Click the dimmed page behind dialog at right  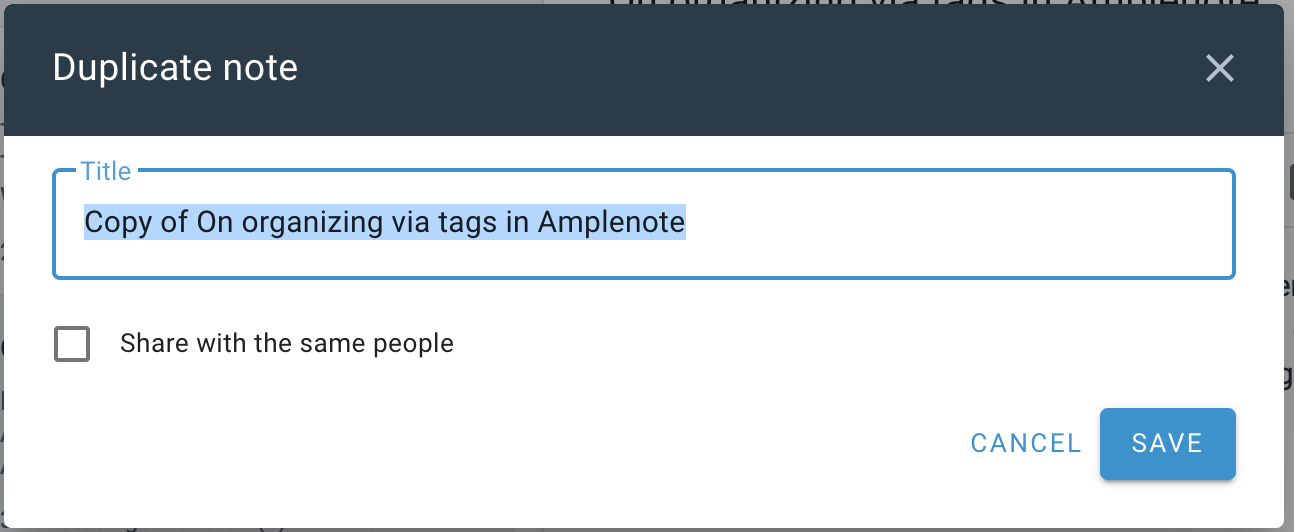click(1289, 300)
